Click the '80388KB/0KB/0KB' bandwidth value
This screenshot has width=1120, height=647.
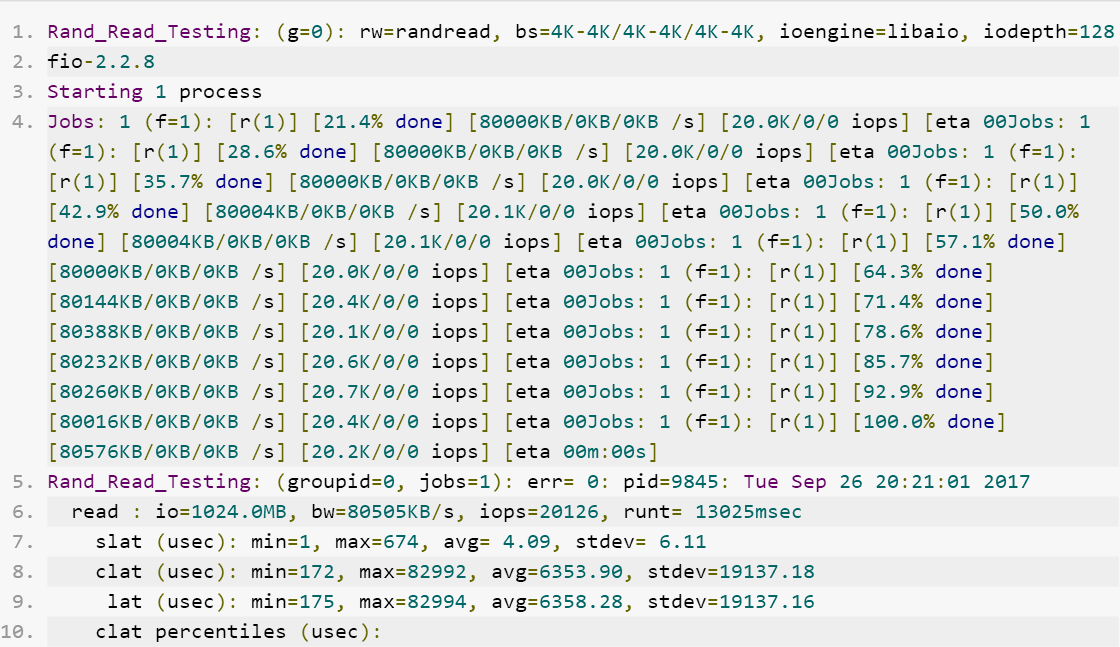[149, 332]
